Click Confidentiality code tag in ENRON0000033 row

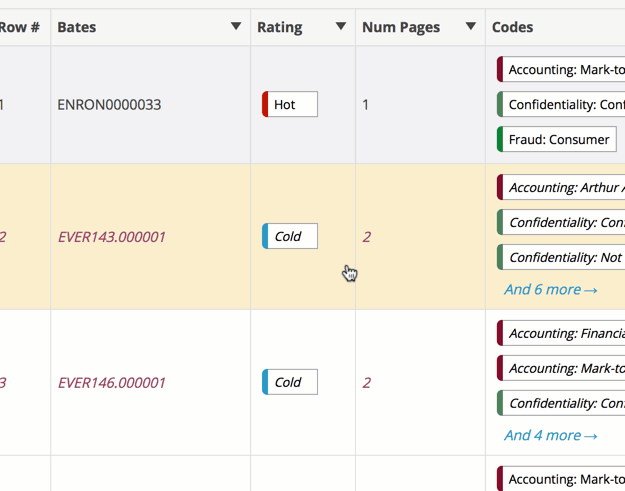coord(561,104)
